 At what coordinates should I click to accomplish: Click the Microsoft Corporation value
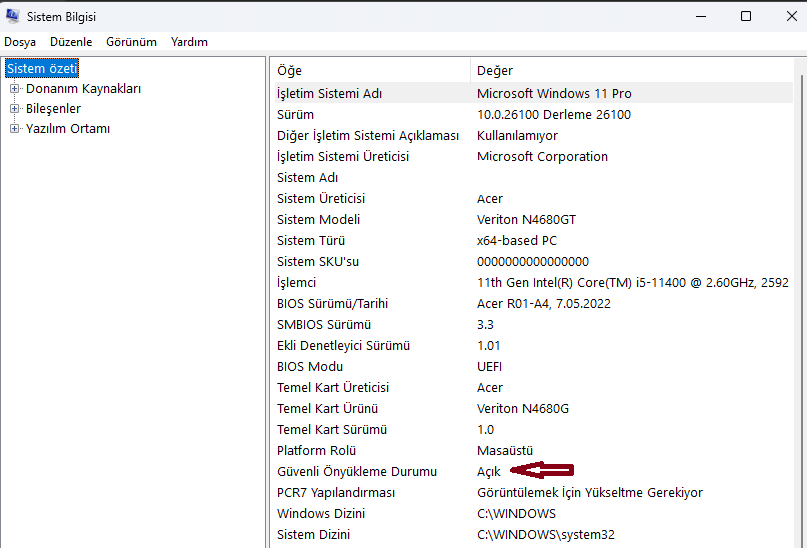tap(542, 157)
